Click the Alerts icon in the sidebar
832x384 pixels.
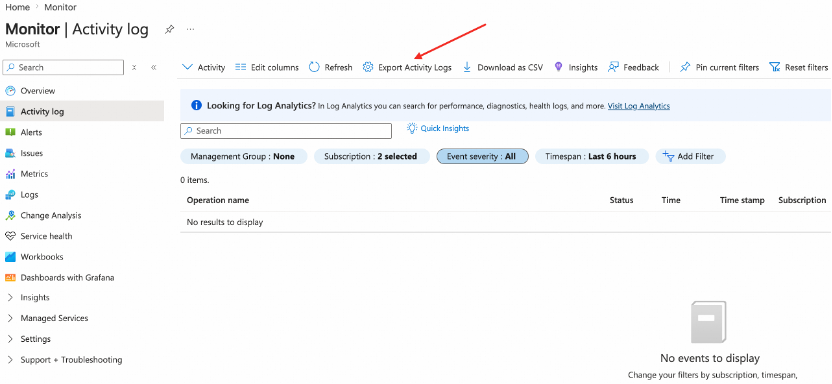pos(10,132)
